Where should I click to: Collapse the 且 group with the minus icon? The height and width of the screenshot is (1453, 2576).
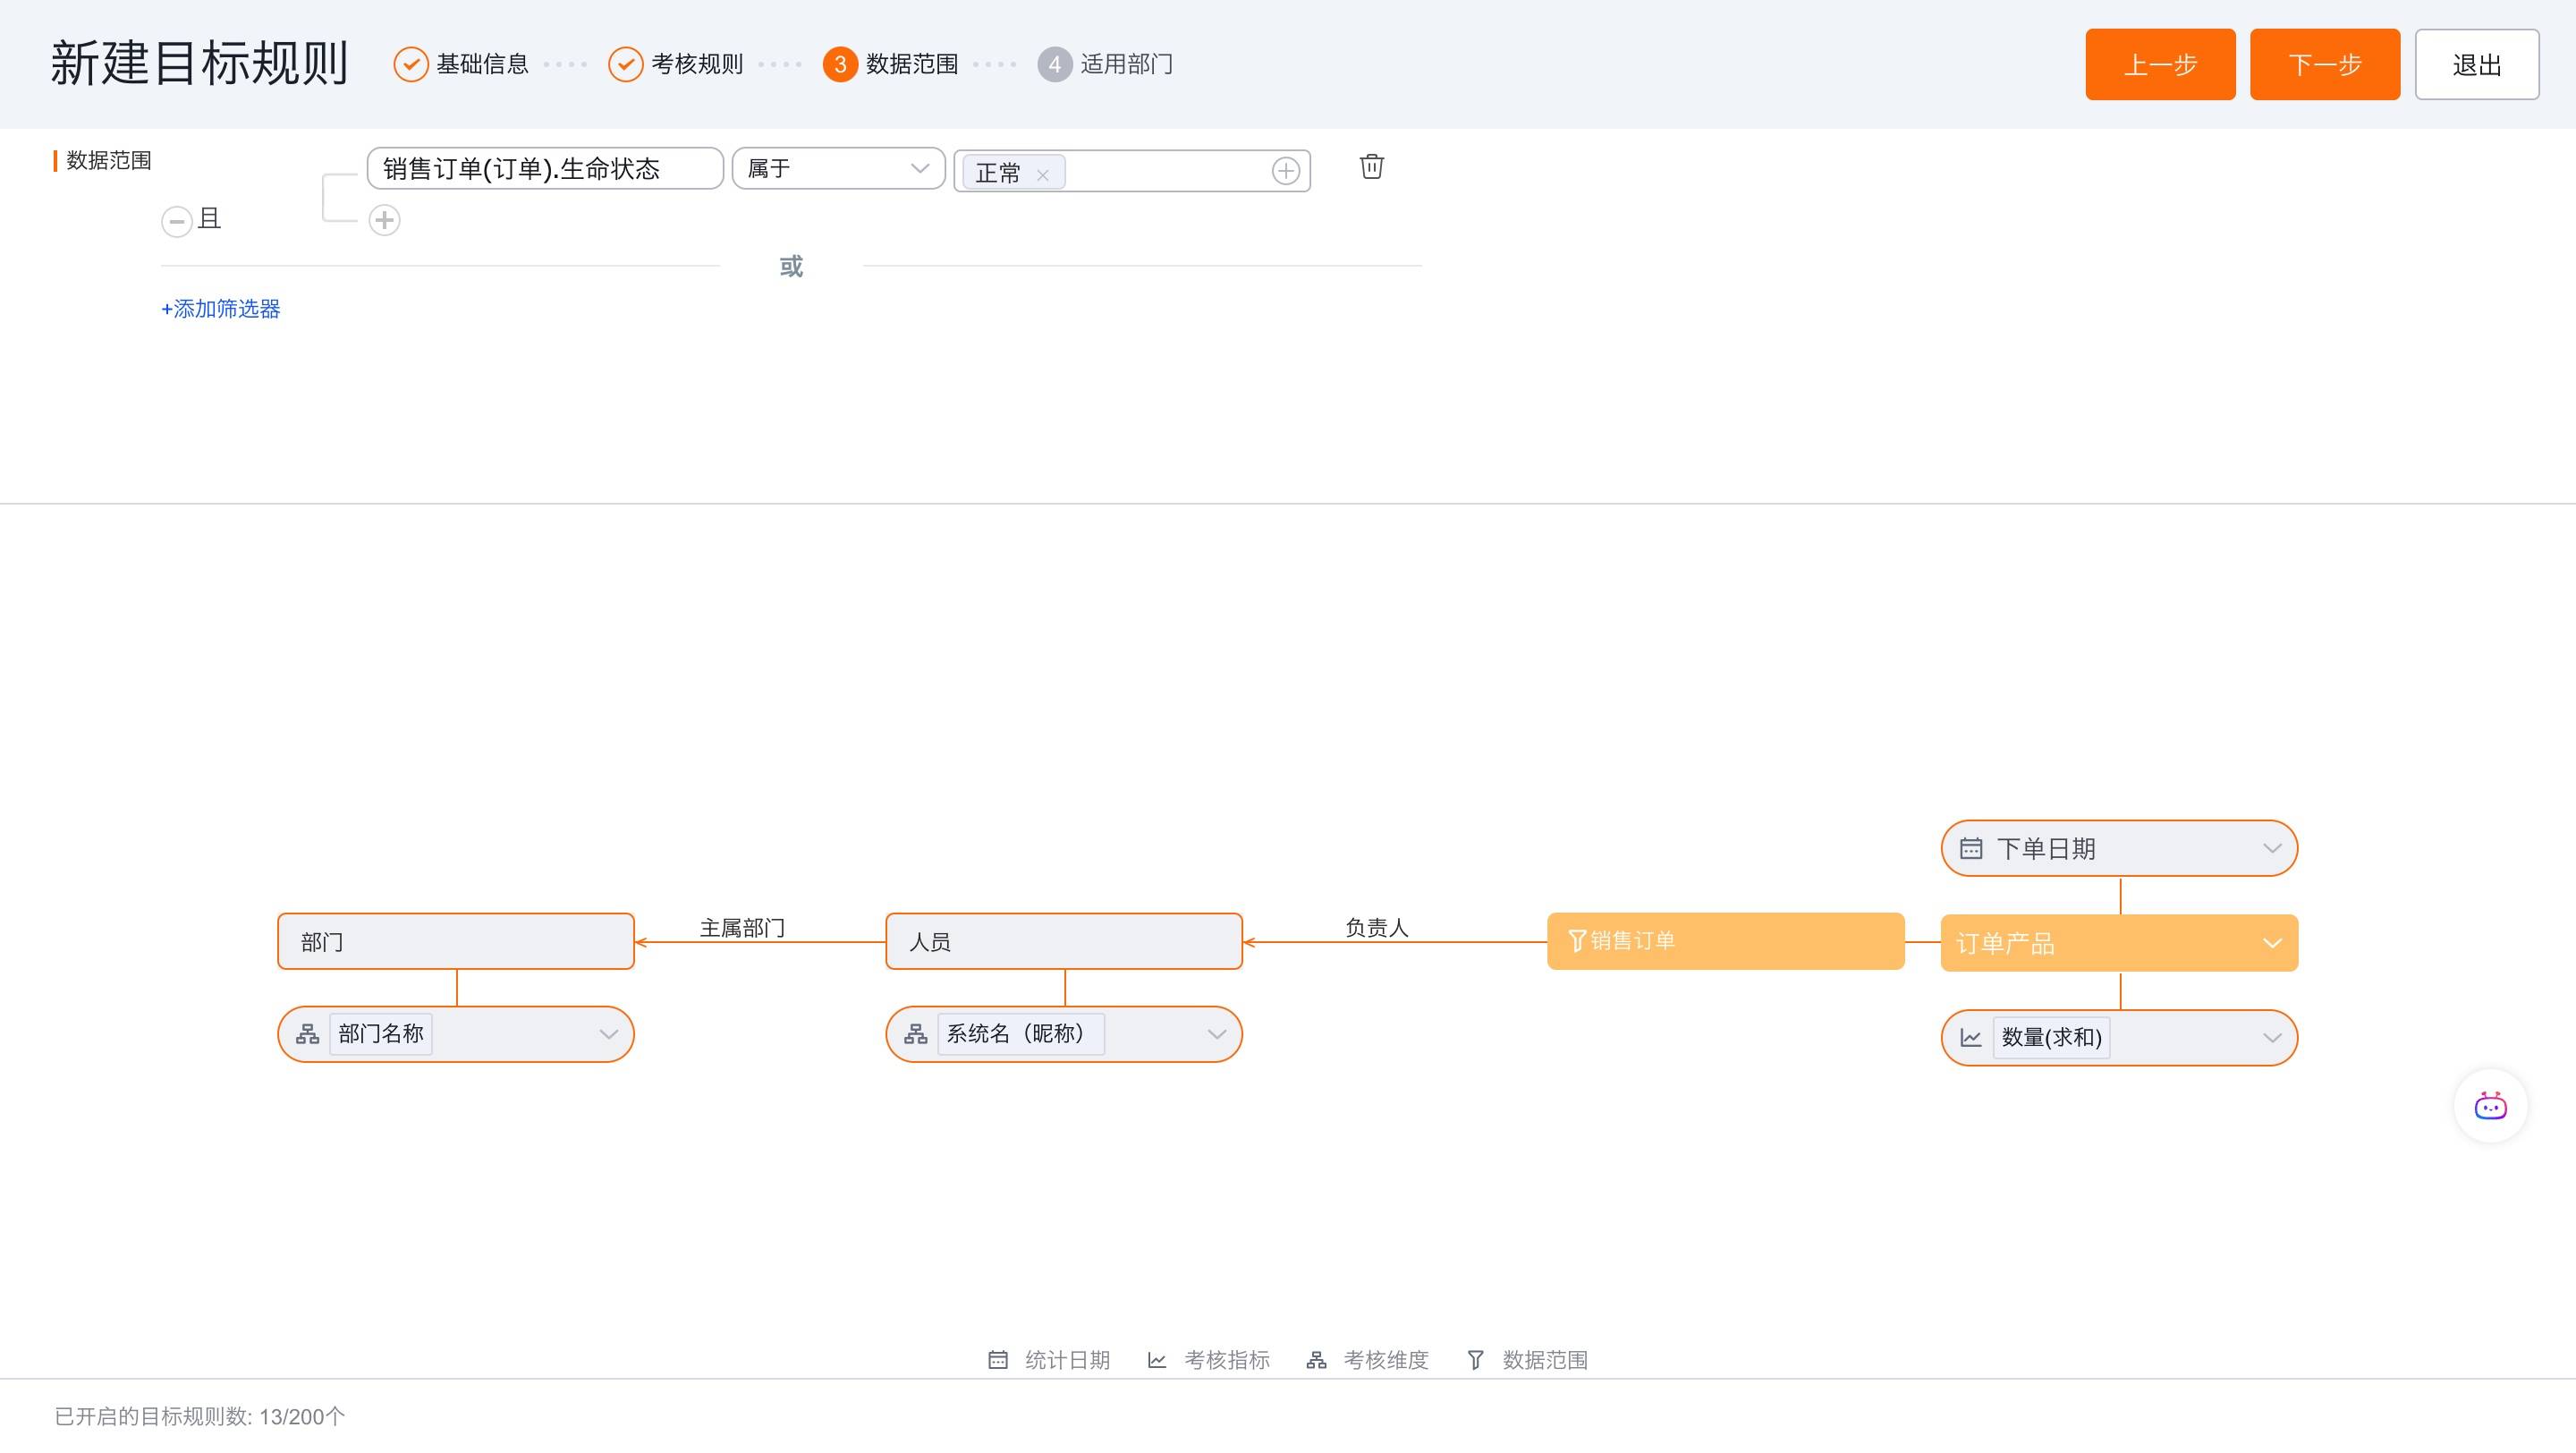(x=177, y=221)
